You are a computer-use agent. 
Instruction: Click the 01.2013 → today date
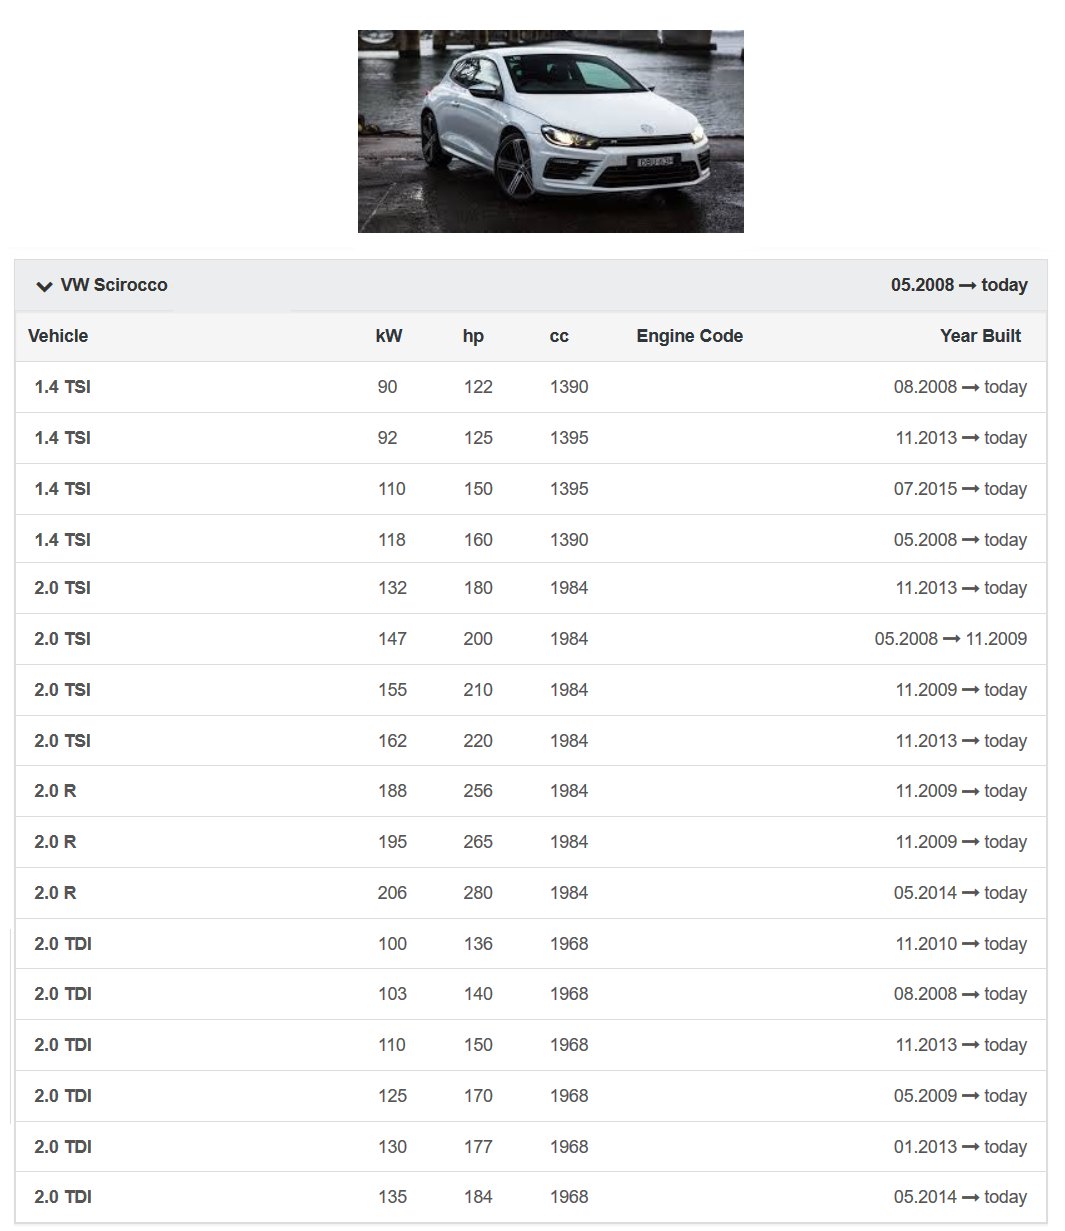tap(960, 1147)
